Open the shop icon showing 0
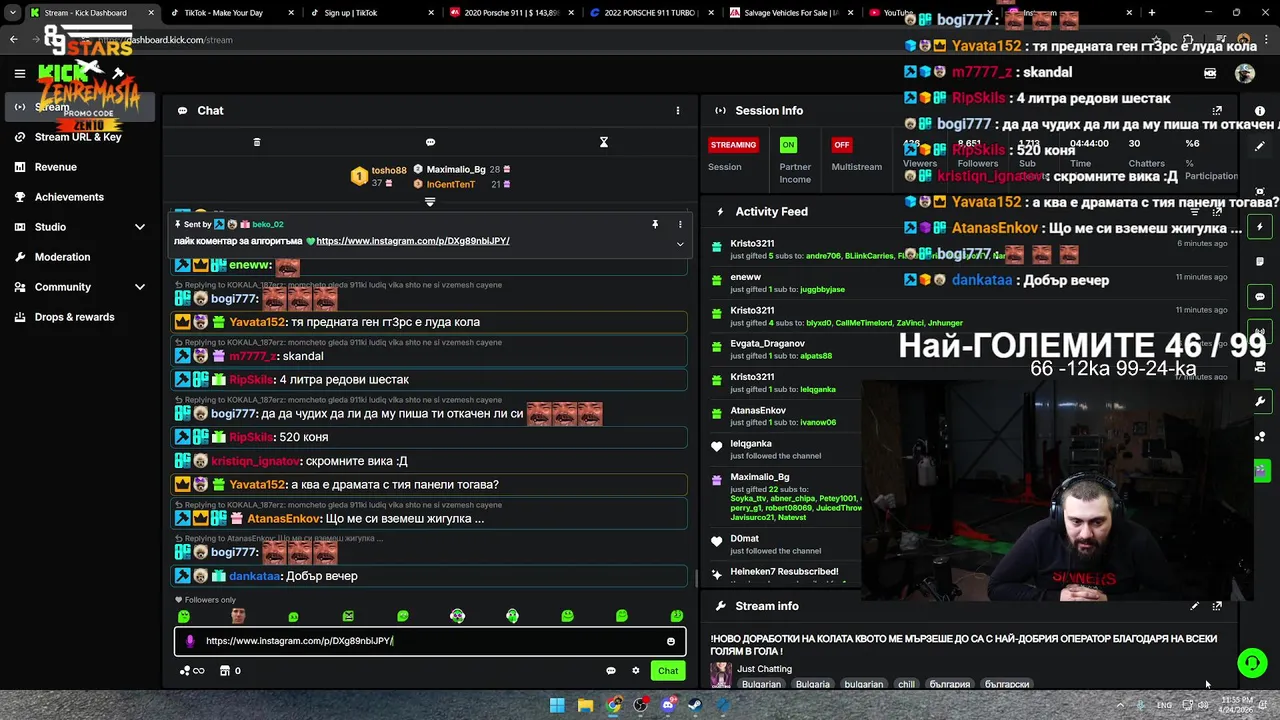 coord(230,671)
